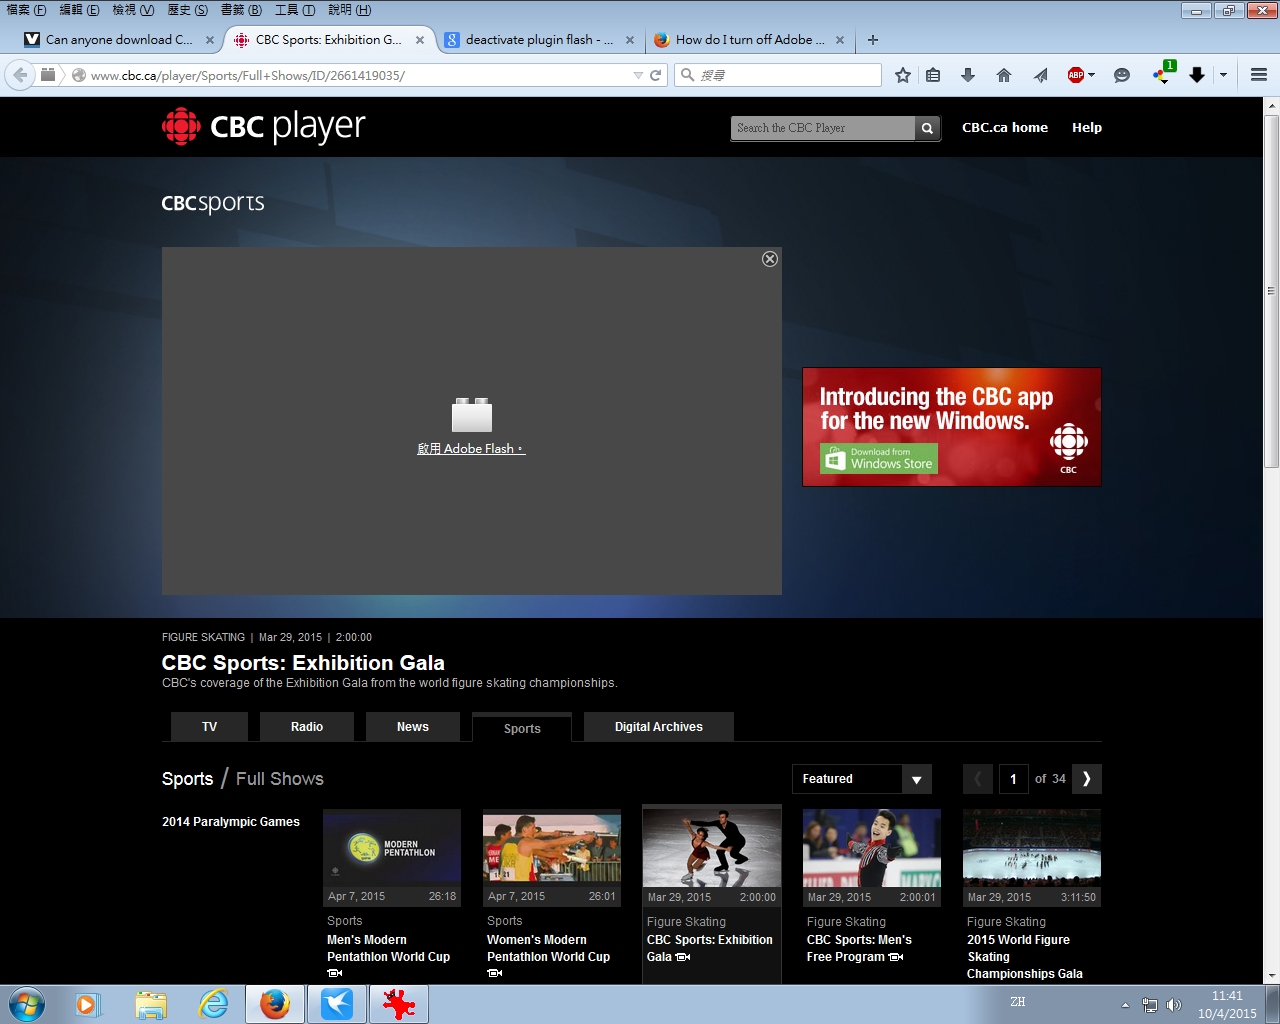
Task: Launch Internet Explorer from the taskbar
Action: coord(213,1004)
